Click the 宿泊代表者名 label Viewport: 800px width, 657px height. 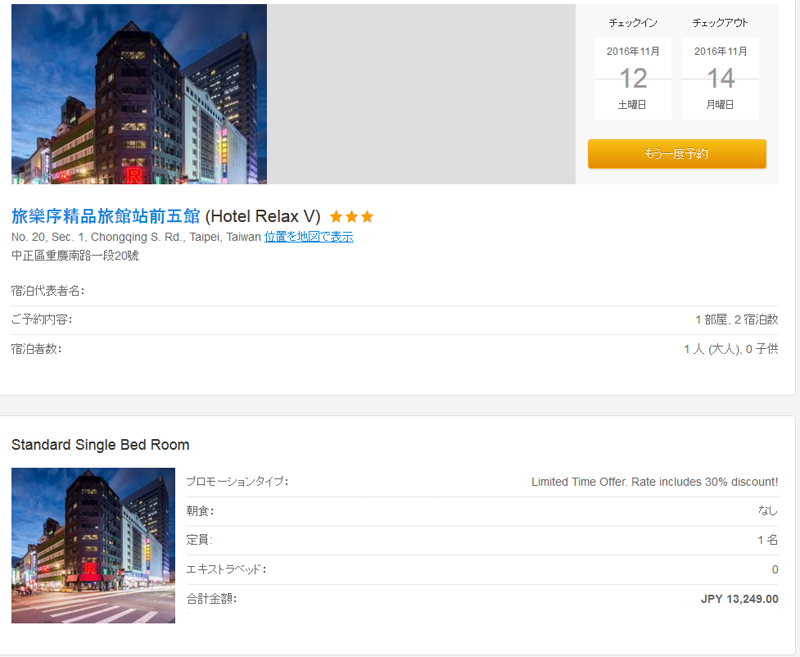(48, 291)
